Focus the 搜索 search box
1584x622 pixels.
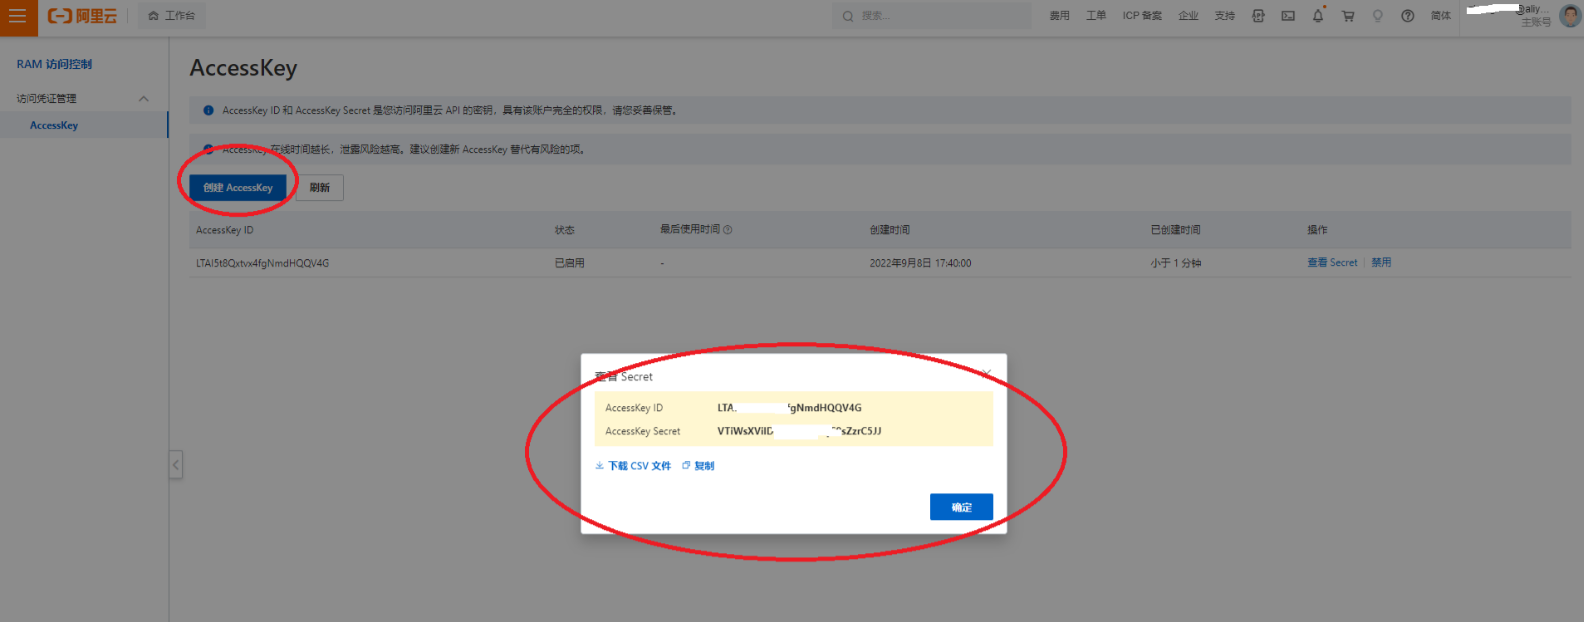coord(932,16)
